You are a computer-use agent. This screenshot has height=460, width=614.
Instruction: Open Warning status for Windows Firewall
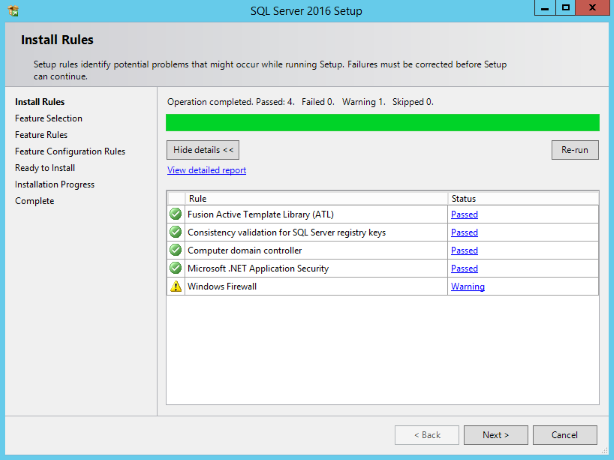coord(468,287)
